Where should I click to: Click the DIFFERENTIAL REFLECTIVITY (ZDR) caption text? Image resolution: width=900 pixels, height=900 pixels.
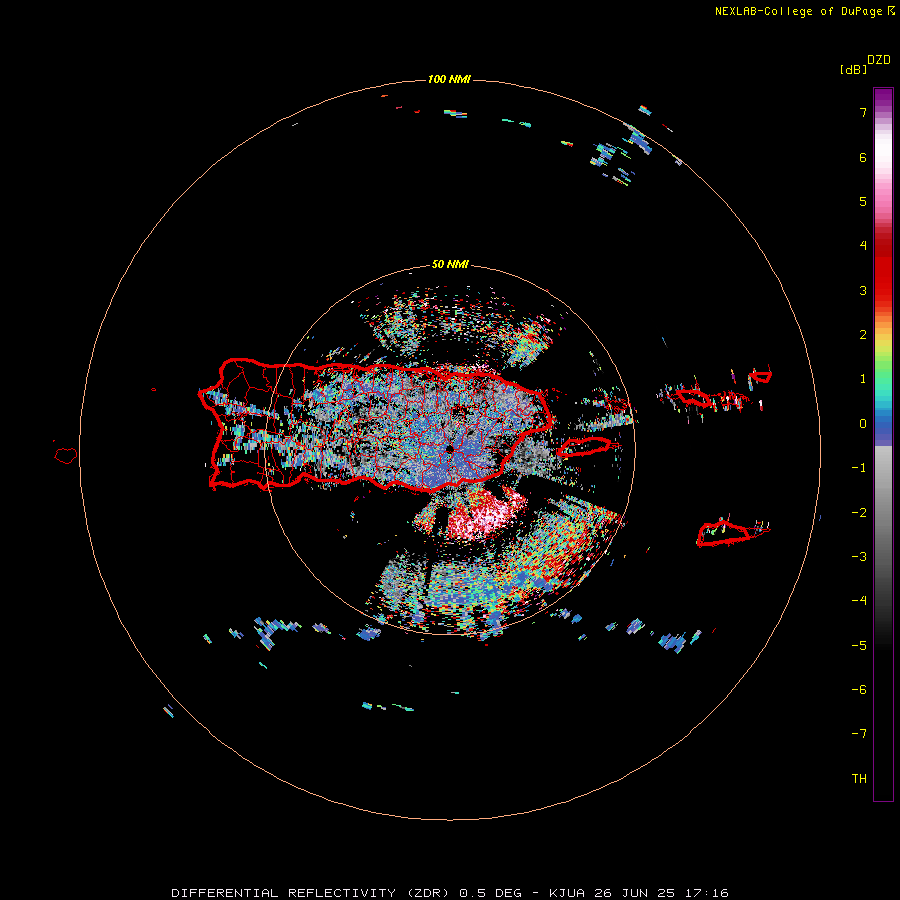310,893
